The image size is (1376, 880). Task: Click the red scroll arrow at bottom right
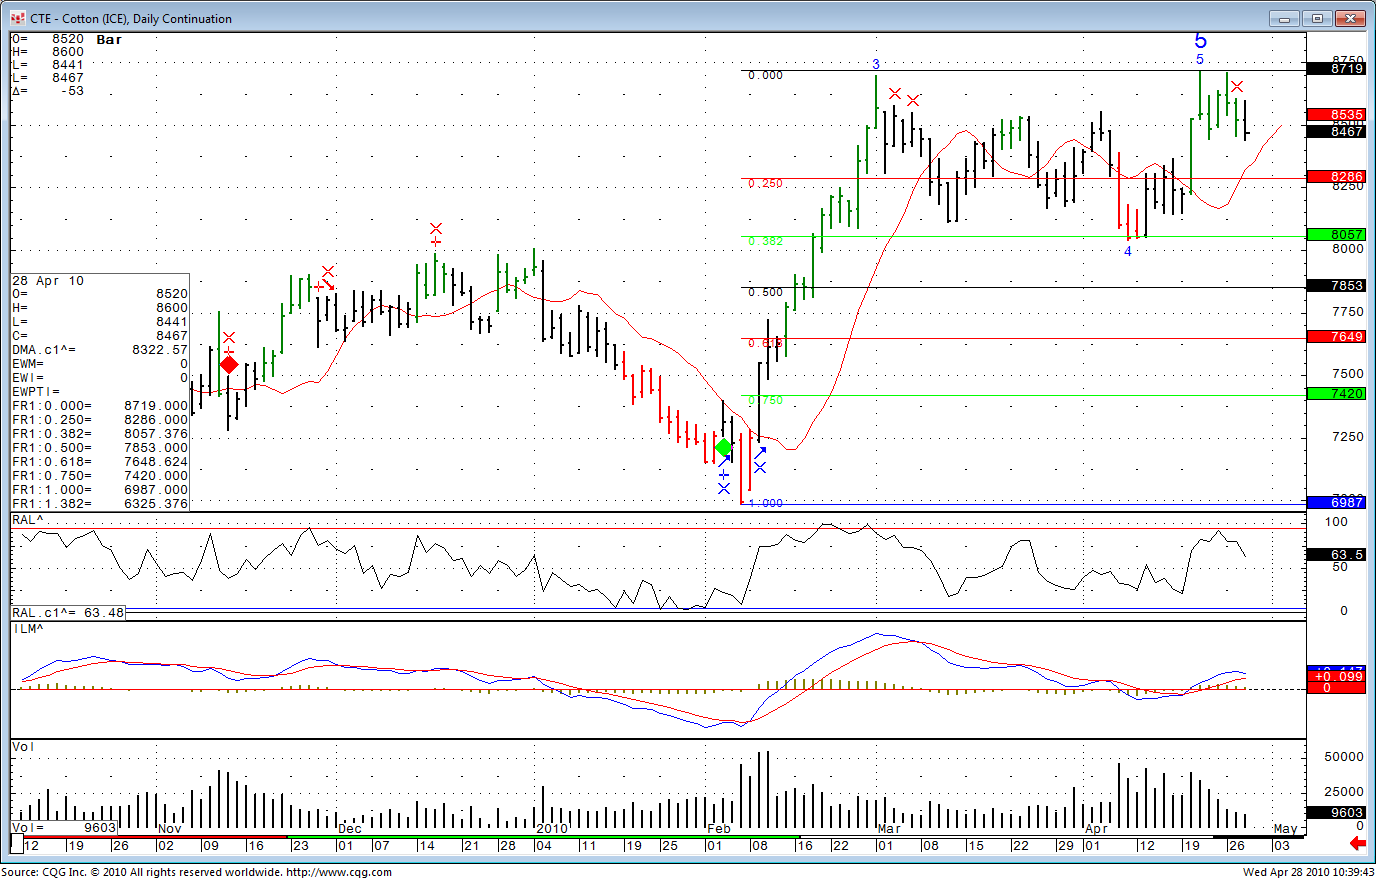(x=1357, y=844)
